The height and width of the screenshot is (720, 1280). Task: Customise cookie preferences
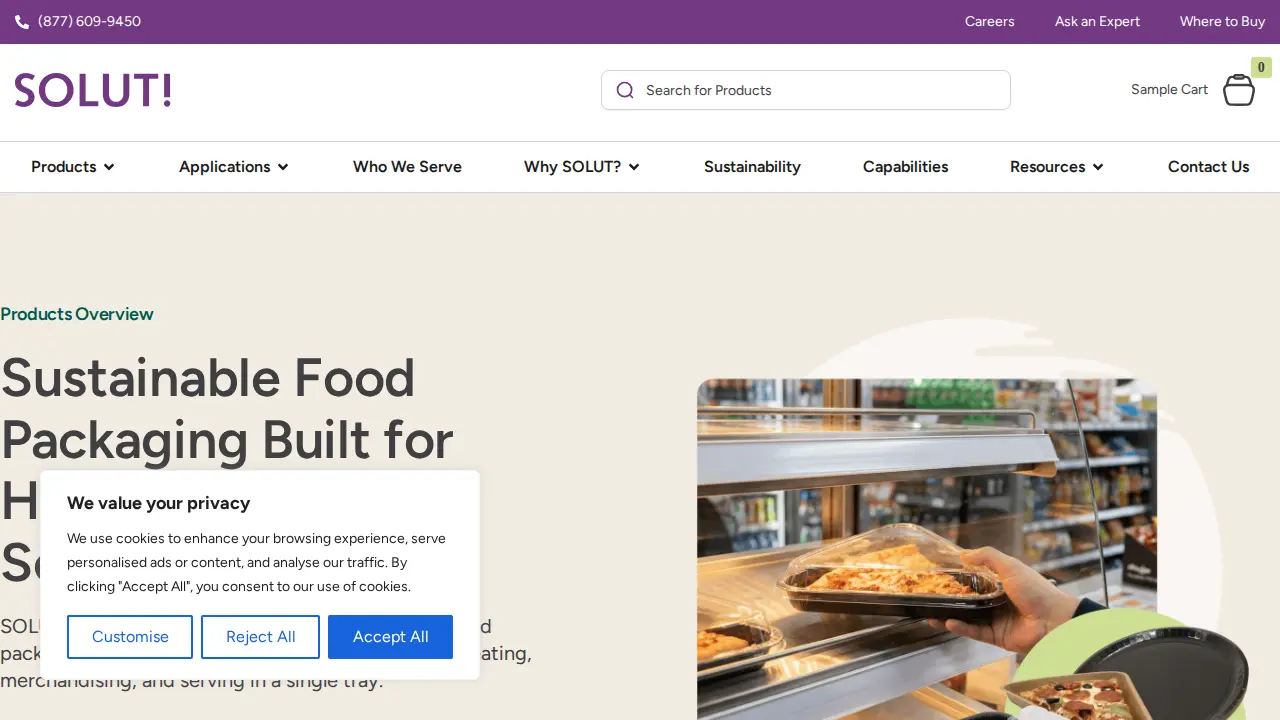coord(130,637)
